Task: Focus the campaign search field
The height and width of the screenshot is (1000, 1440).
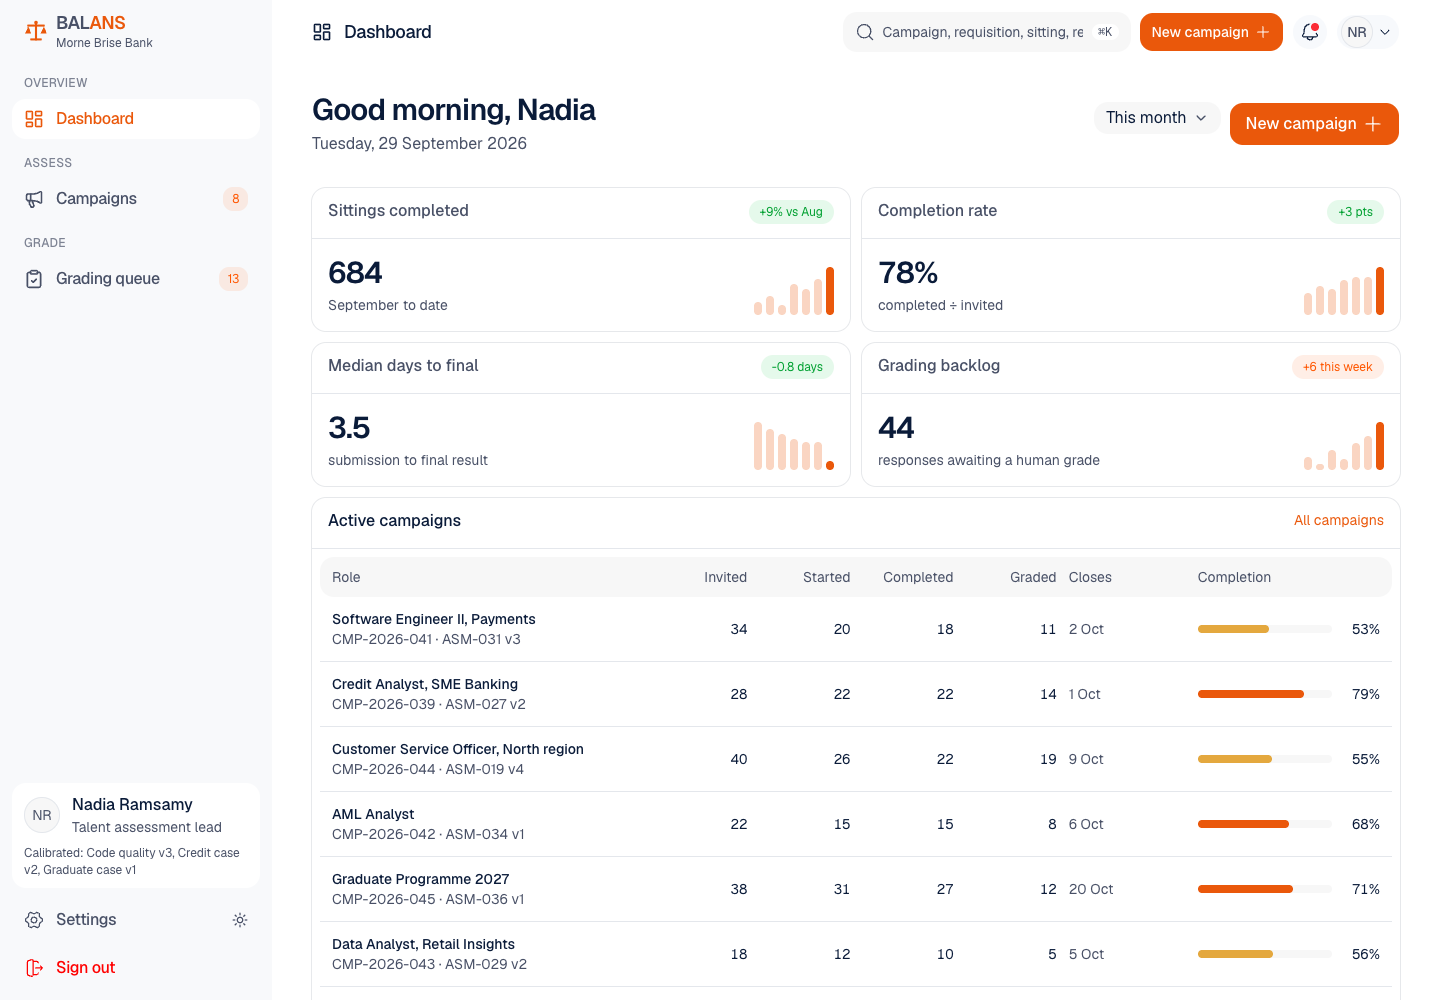Action: 987,32
